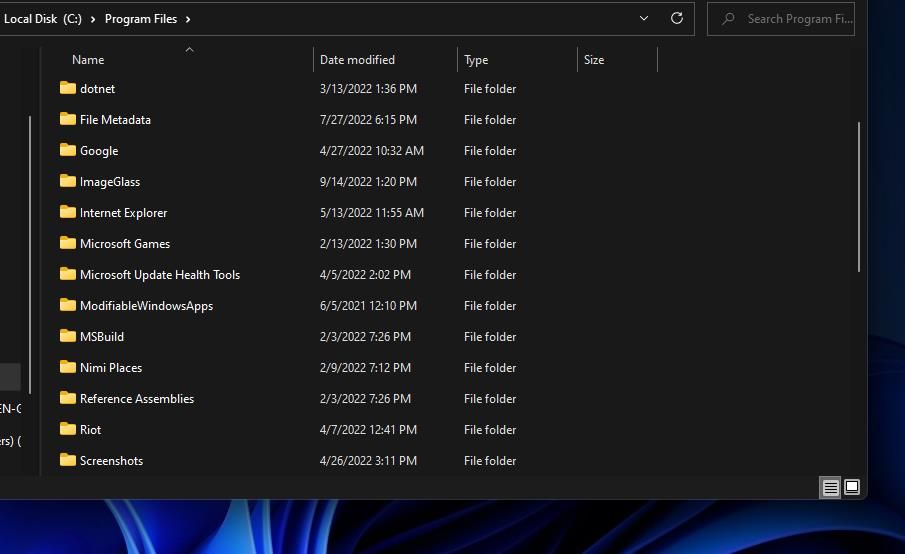Toggle sort direction arrow above Name
Image resolution: width=905 pixels, height=554 pixels.
189,50
